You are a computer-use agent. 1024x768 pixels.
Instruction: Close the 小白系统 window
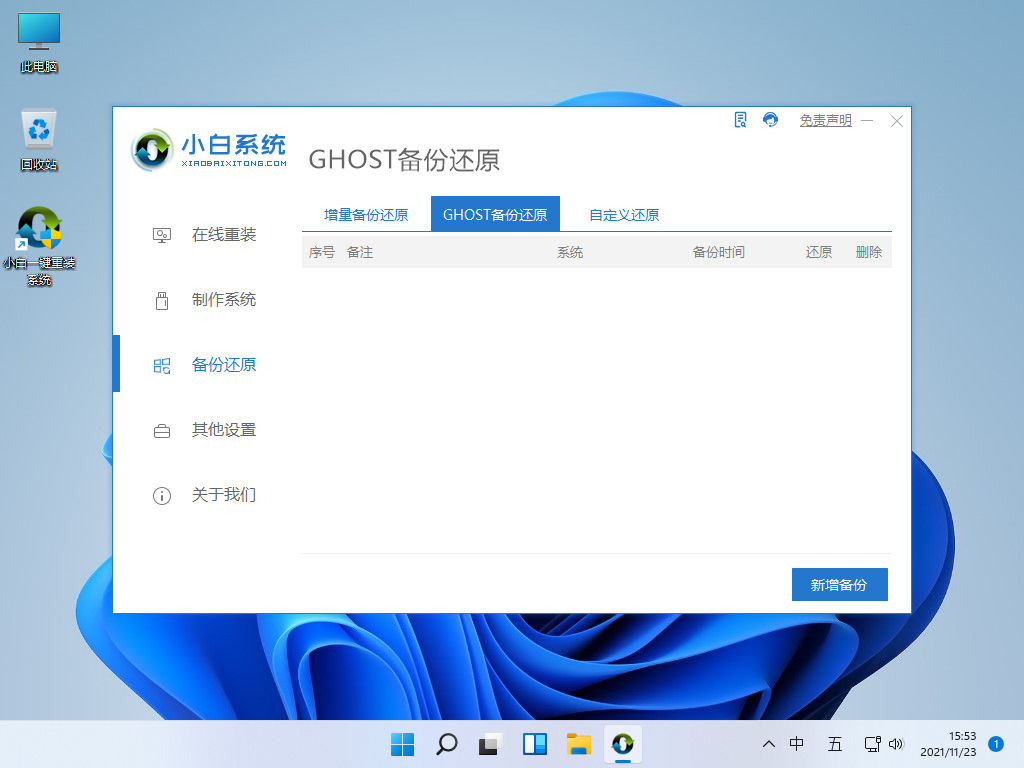pyautogui.click(x=897, y=121)
